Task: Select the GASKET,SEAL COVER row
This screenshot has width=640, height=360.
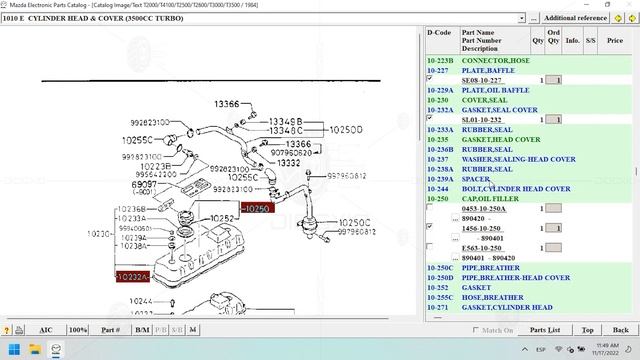Action: (x=529, y=110)
